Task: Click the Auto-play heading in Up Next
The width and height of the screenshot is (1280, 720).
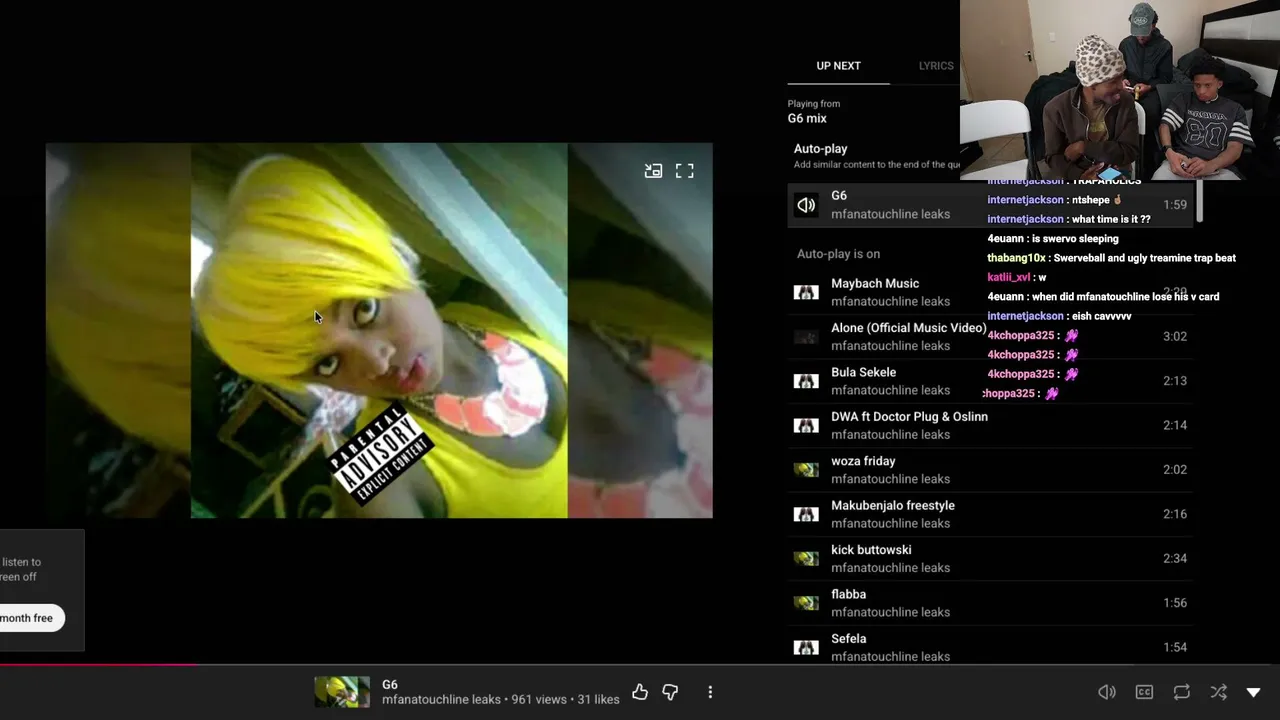Action: tap(820, 149)
